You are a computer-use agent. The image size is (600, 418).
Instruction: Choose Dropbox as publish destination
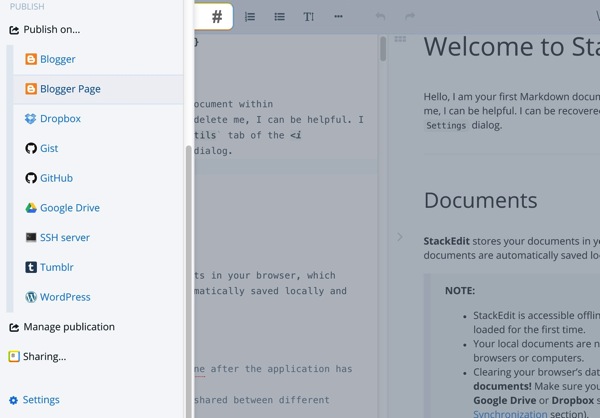[60, 119]
